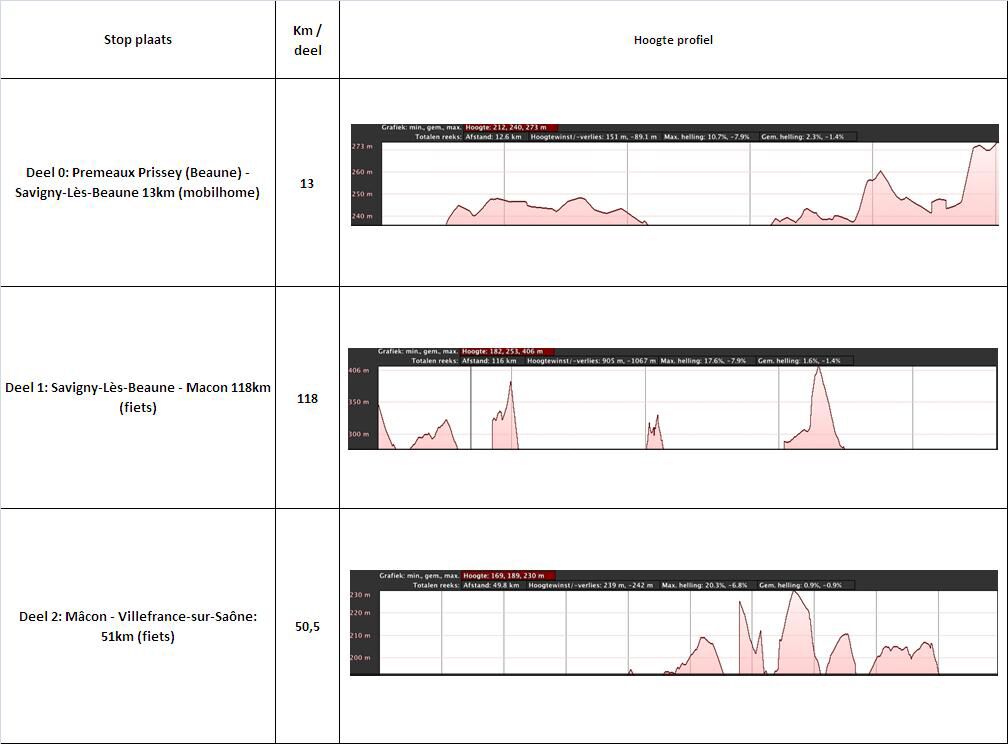Click "Max. helling: 20.3%, -6.8%" statistic
Image resolution: width=1008 pixels, height=744 pixels.
pos(705,585)
